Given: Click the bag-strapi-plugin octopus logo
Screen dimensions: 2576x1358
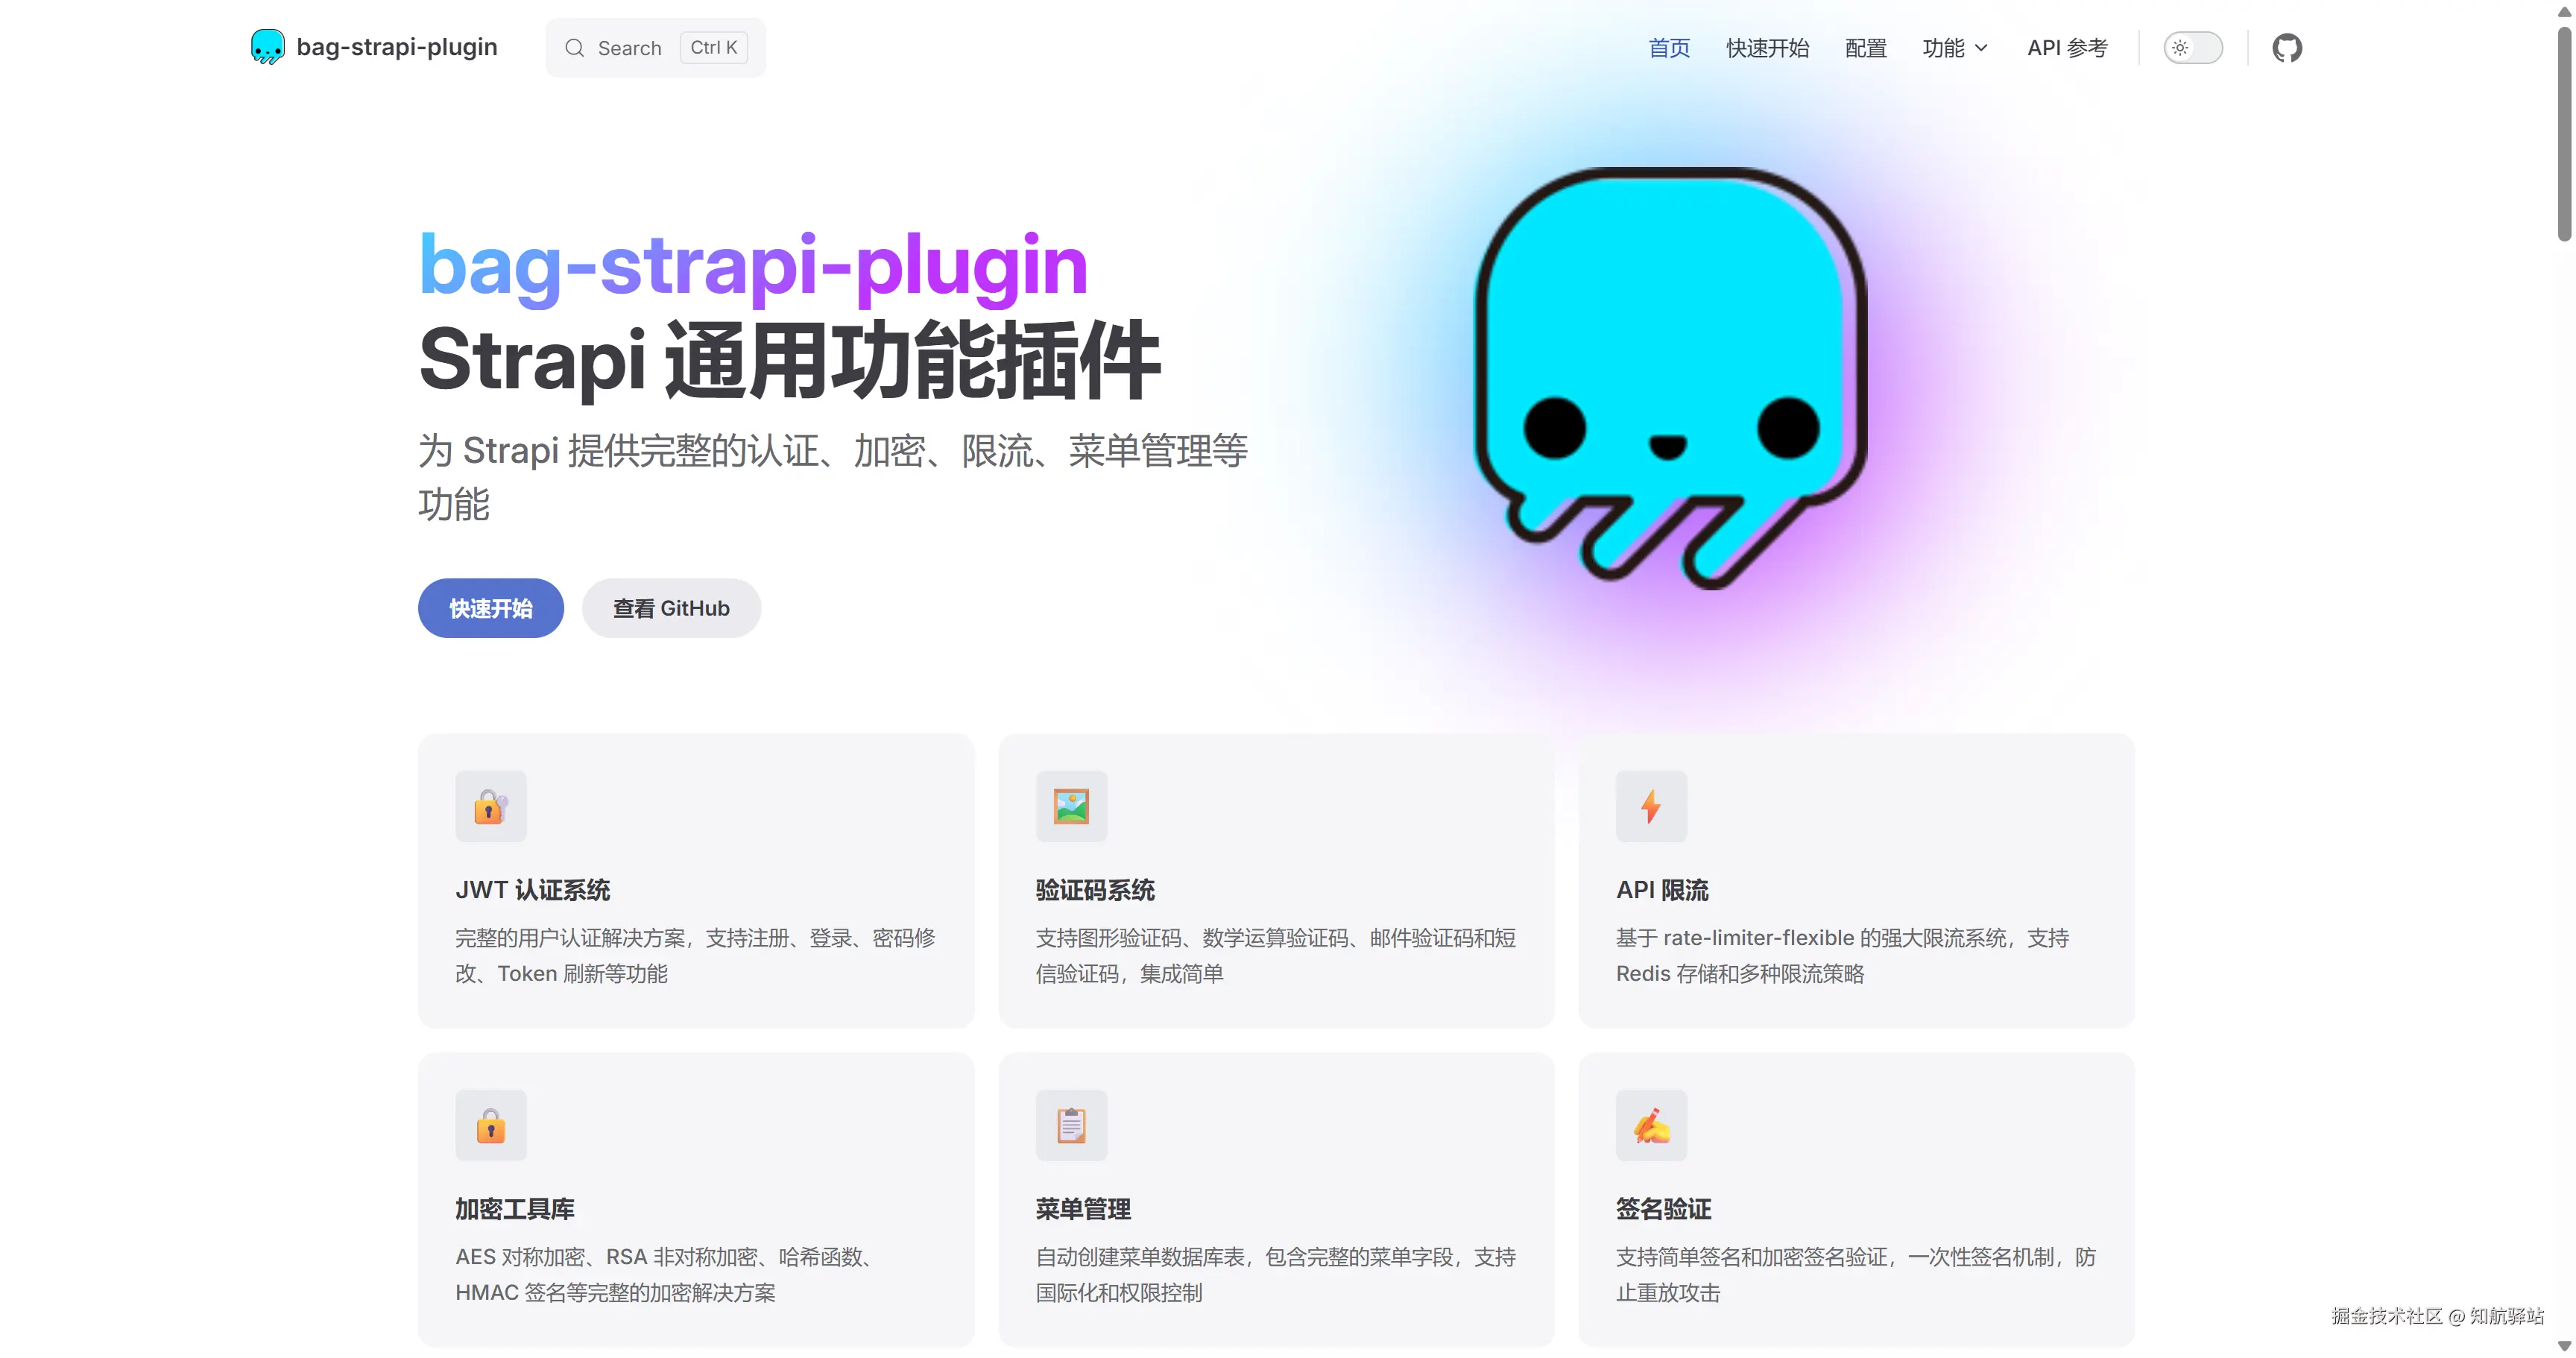Looking at the screenshot, I should (x=266, y=46).
